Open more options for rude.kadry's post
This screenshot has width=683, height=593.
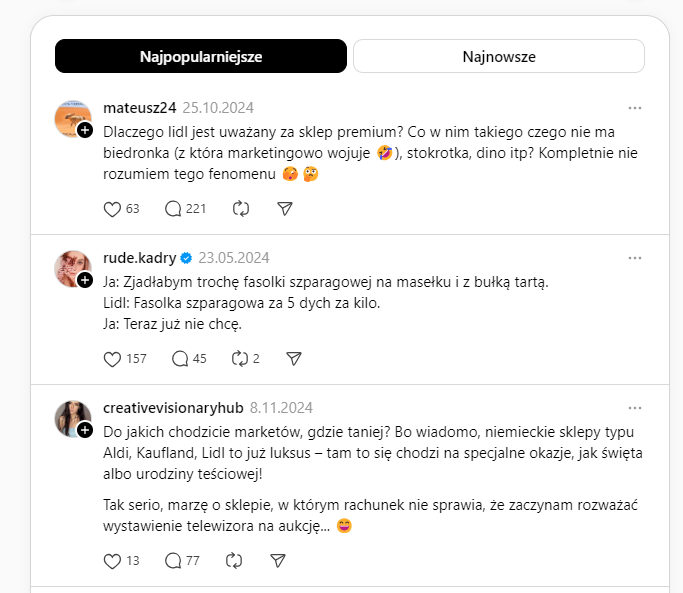coord(635,258)
